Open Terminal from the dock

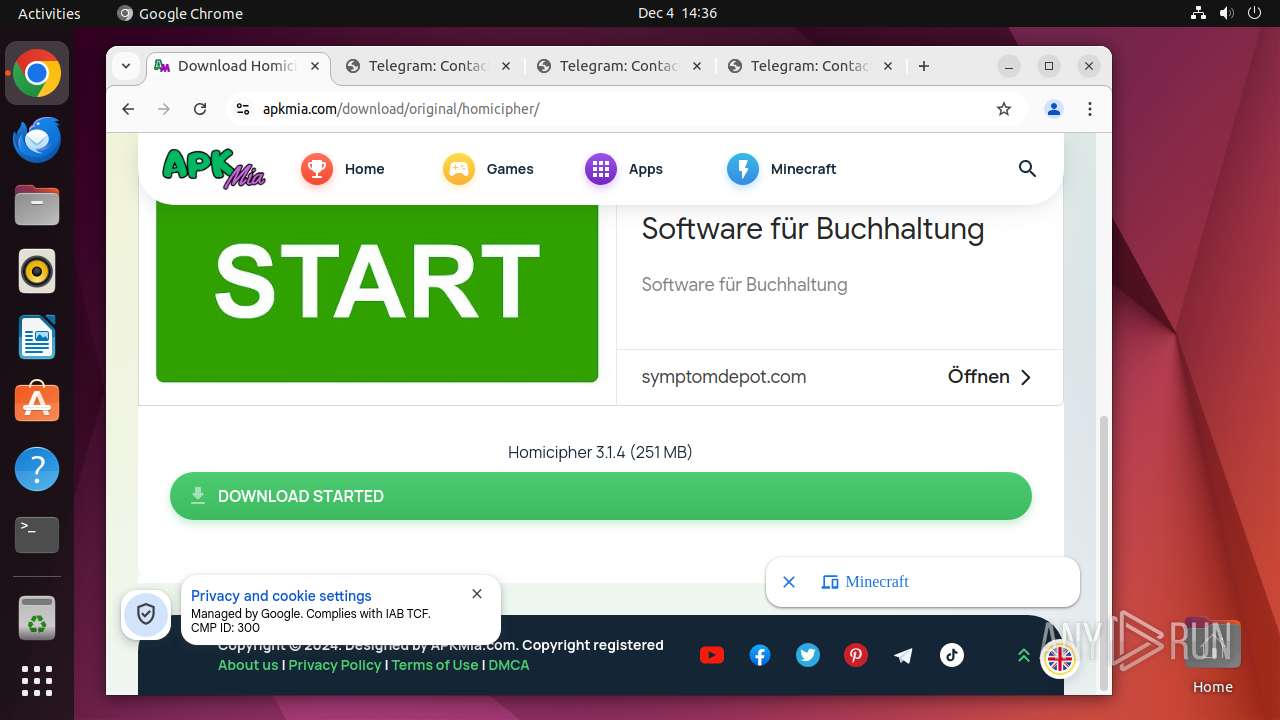[x=37, y=535]
